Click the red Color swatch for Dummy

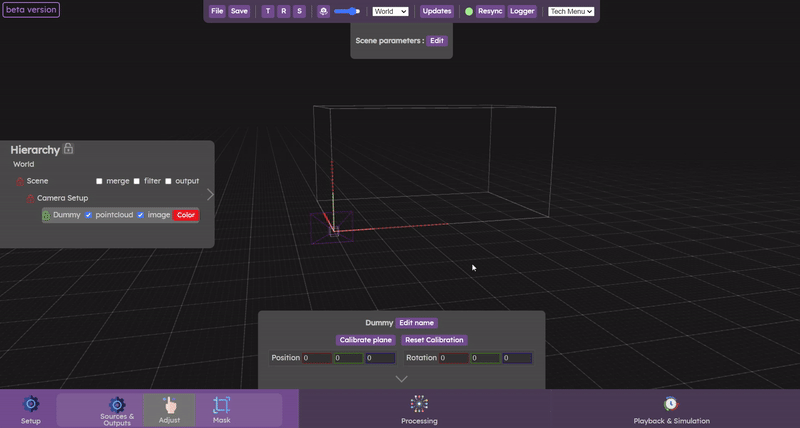pos(185,215)
